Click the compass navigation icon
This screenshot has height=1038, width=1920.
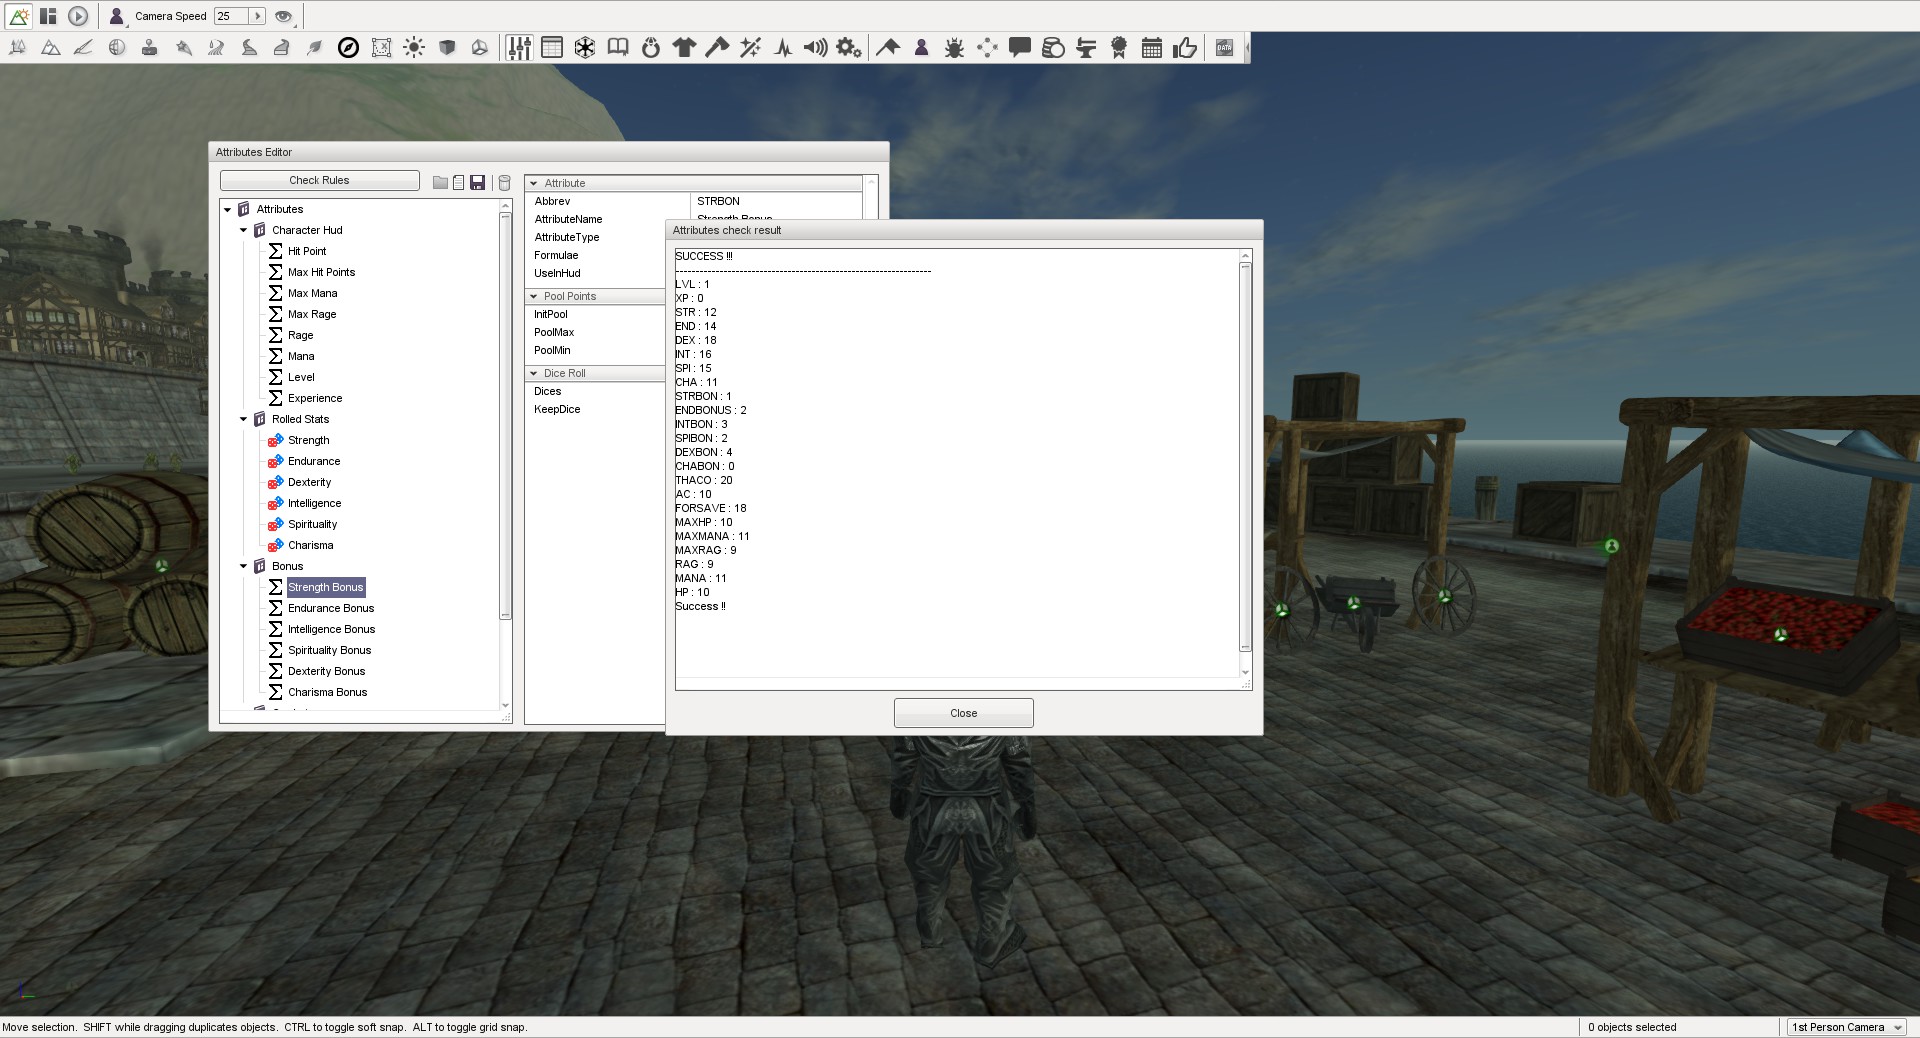click(x=348, y=47)
